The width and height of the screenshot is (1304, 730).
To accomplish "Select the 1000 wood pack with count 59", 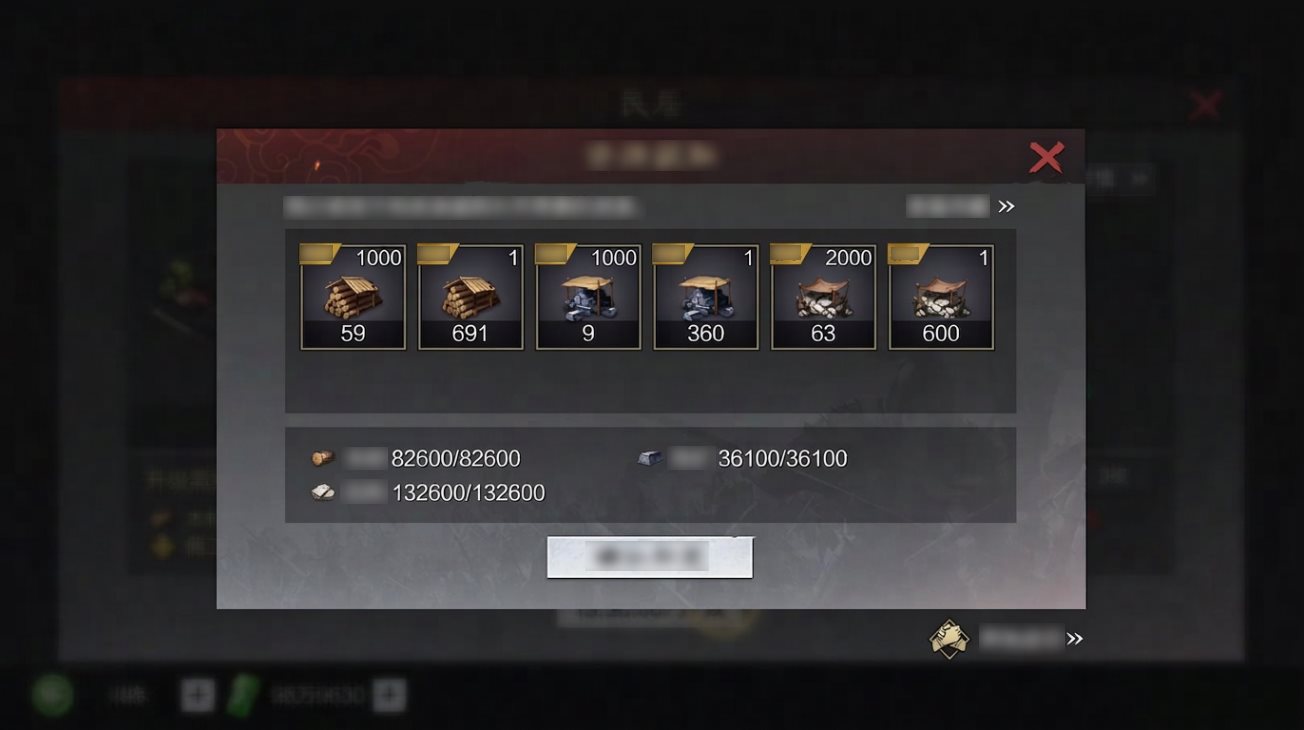I will click(353, 297).
